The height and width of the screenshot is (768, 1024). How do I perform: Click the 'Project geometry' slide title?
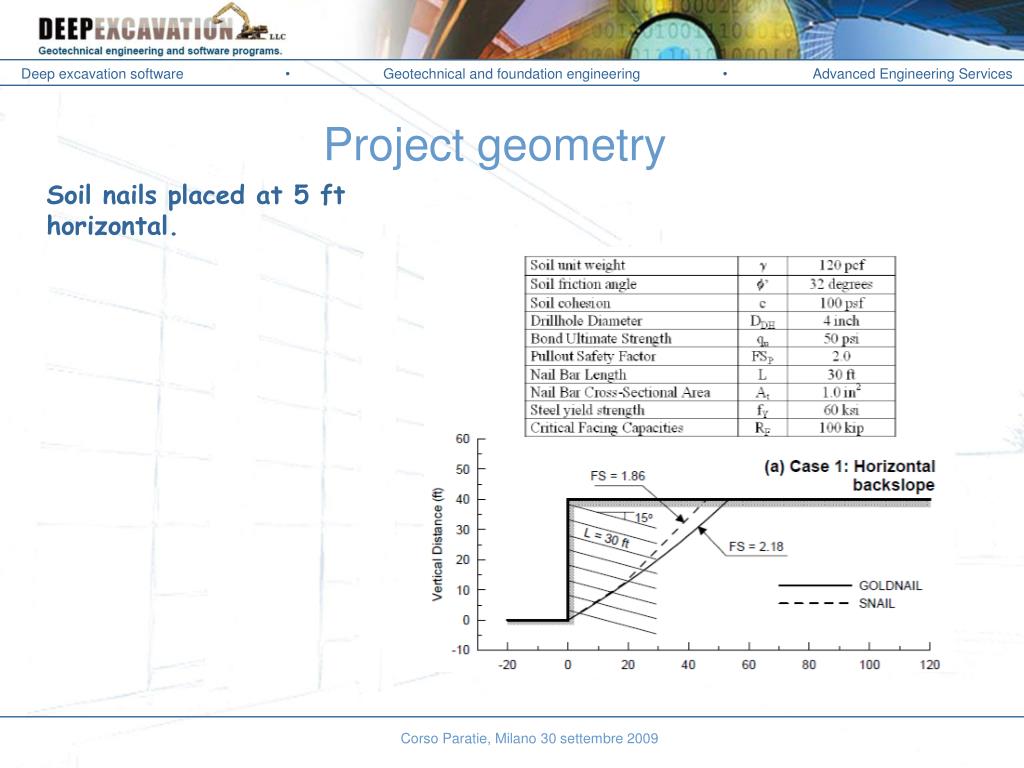(x=494, y=145)
